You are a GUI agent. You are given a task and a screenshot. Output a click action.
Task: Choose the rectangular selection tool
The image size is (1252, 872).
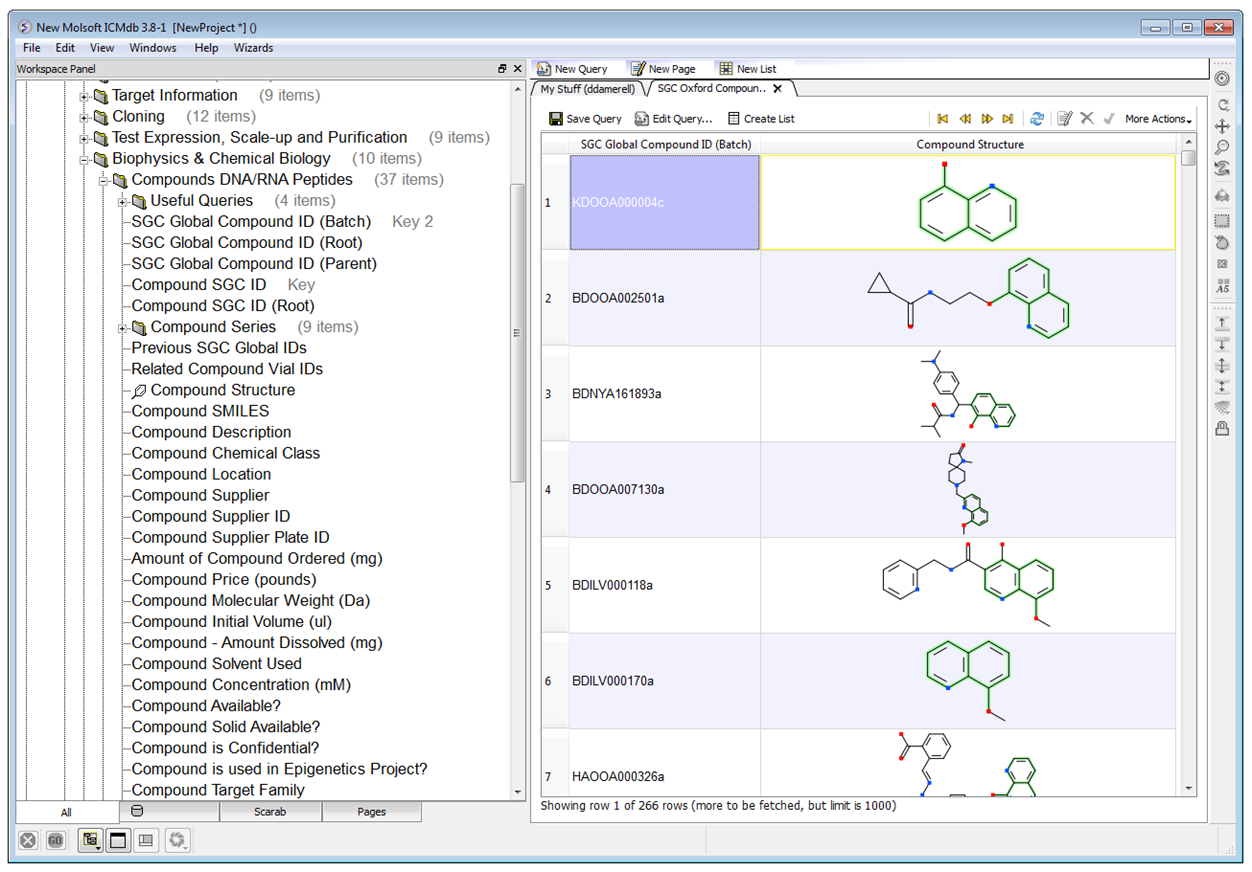pos(1222,221)
